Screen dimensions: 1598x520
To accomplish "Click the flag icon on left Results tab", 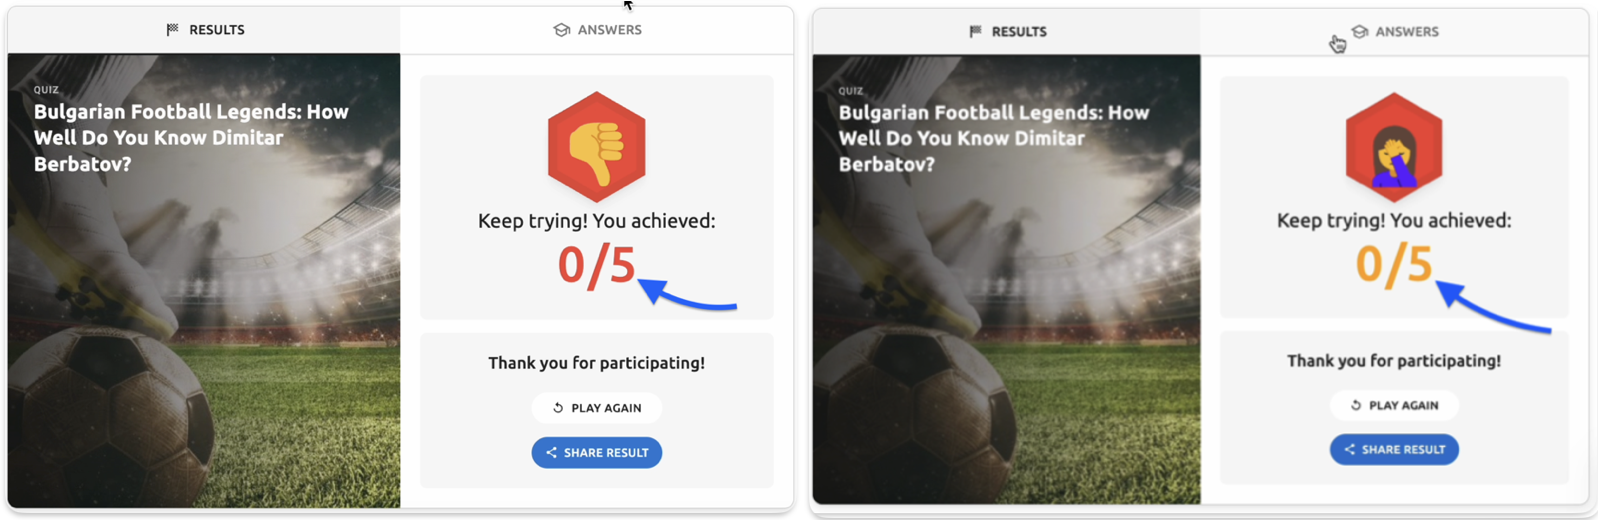I will pos(172,30).
